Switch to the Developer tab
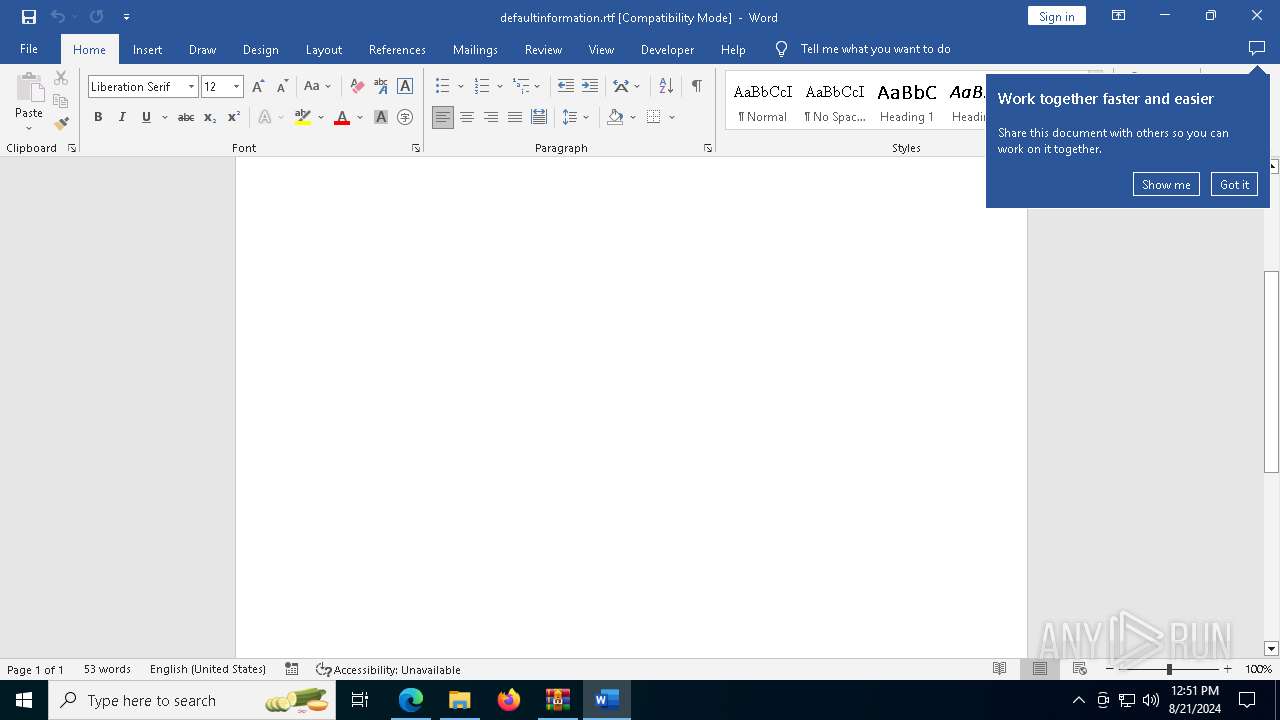The width and height of the screenshot is (1280, 720). [x=667, y=49]
